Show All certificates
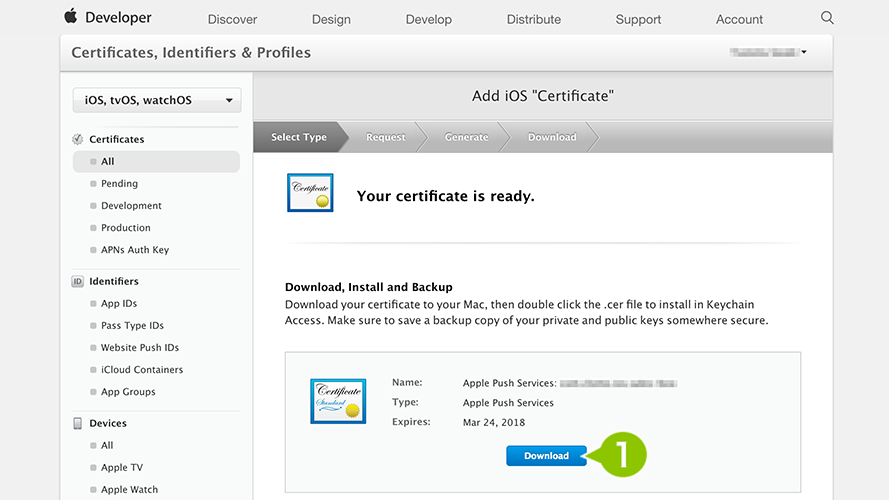Image resolution: width=889 pixels, height=500 pixels. (156, 162)
